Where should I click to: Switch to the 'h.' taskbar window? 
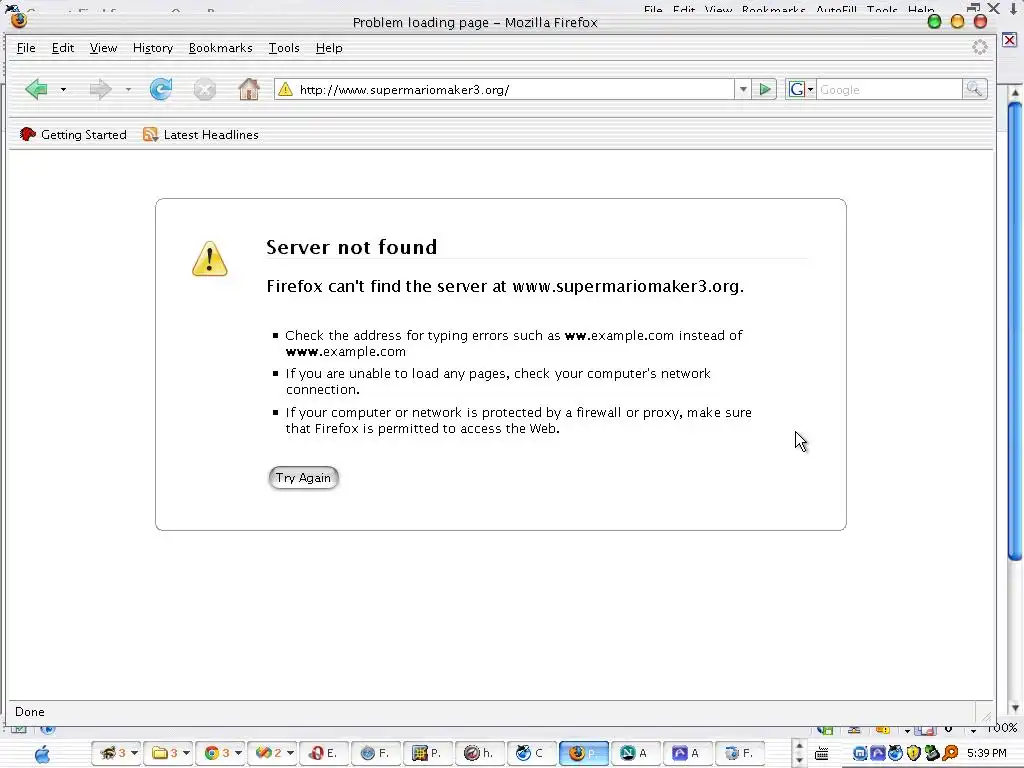[479, 753]
